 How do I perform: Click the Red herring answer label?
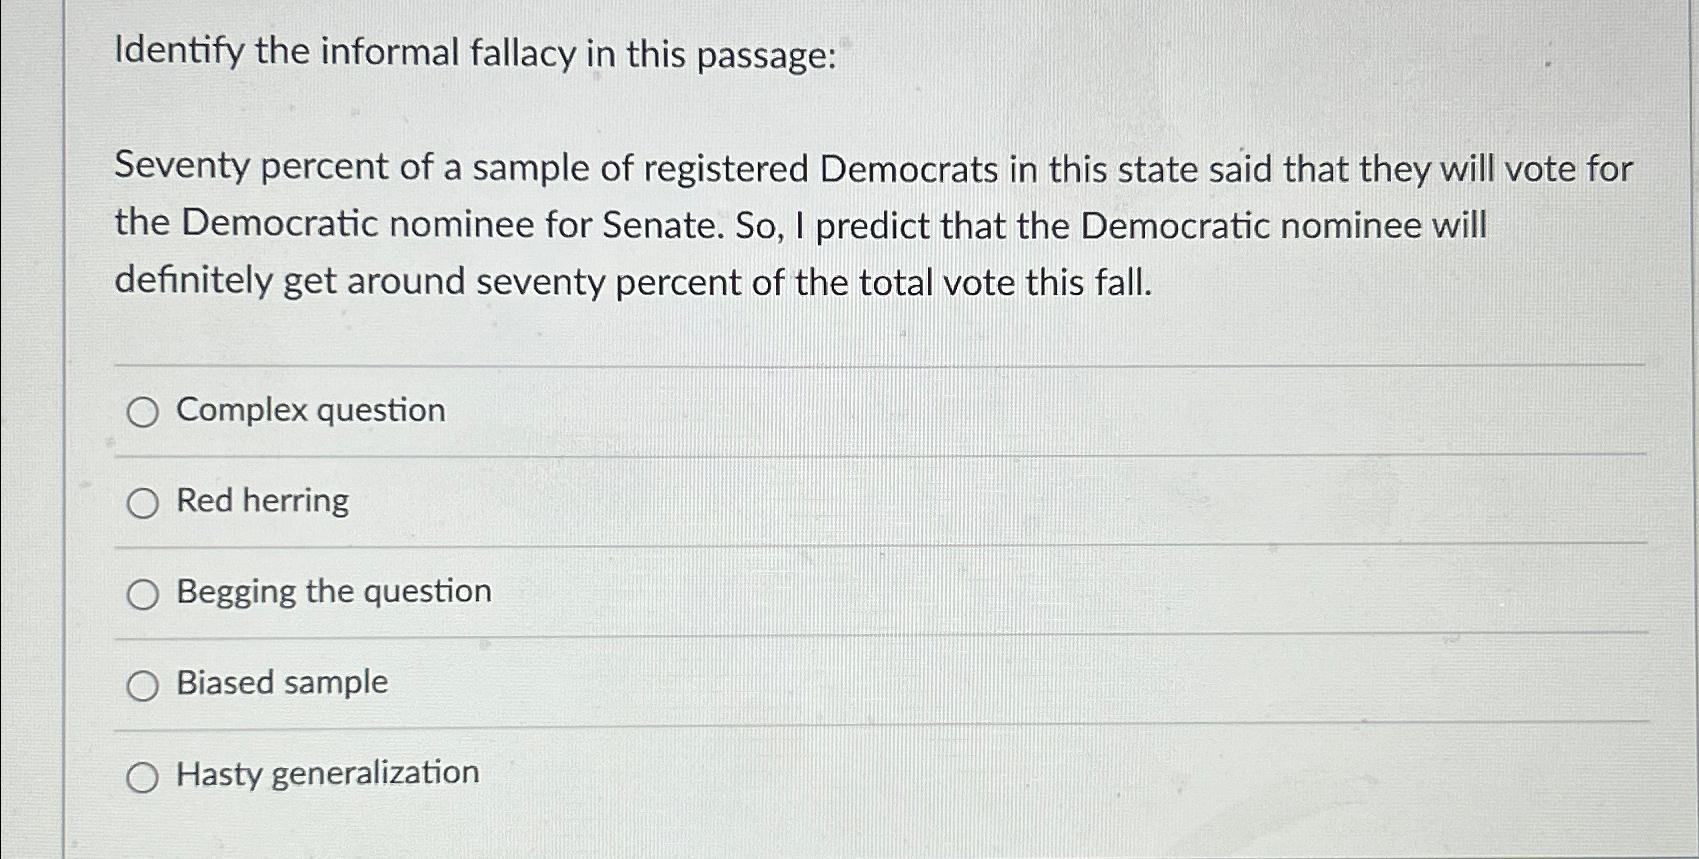(x=261, y=501)
